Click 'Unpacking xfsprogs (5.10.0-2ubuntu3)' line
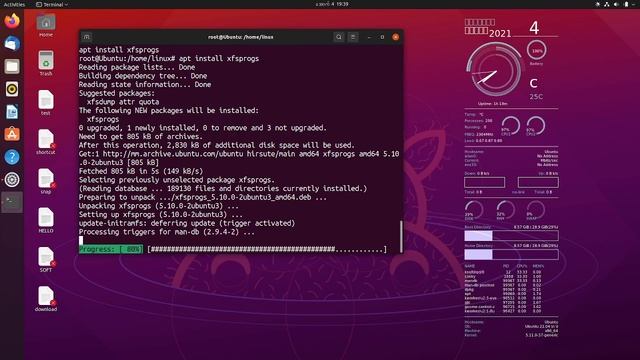Screen dimensions: 640x360 [x=159, y=206]
